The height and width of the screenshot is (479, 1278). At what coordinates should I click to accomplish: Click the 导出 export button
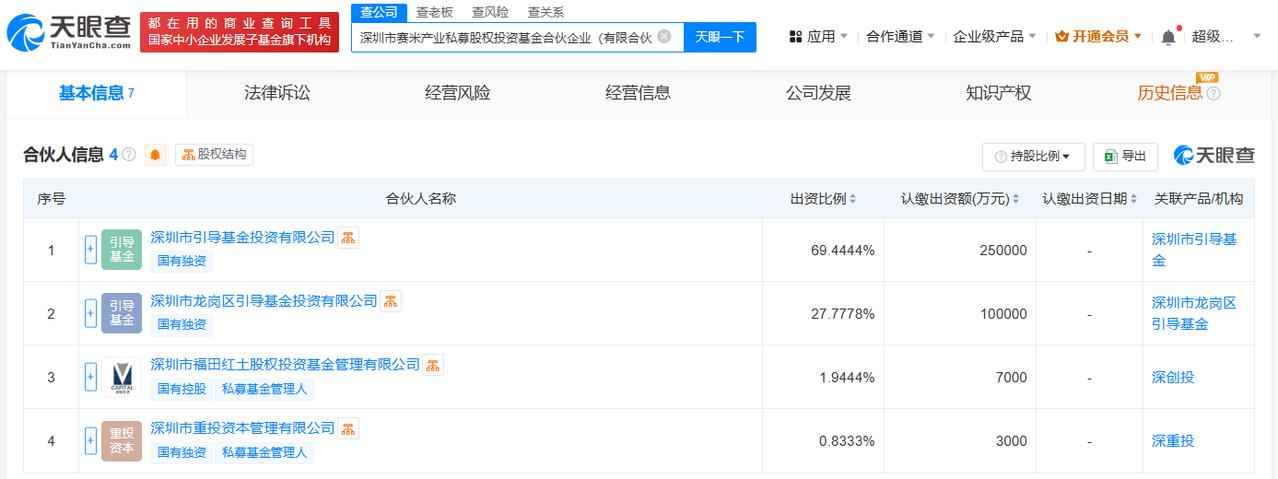coord(1125,156)
